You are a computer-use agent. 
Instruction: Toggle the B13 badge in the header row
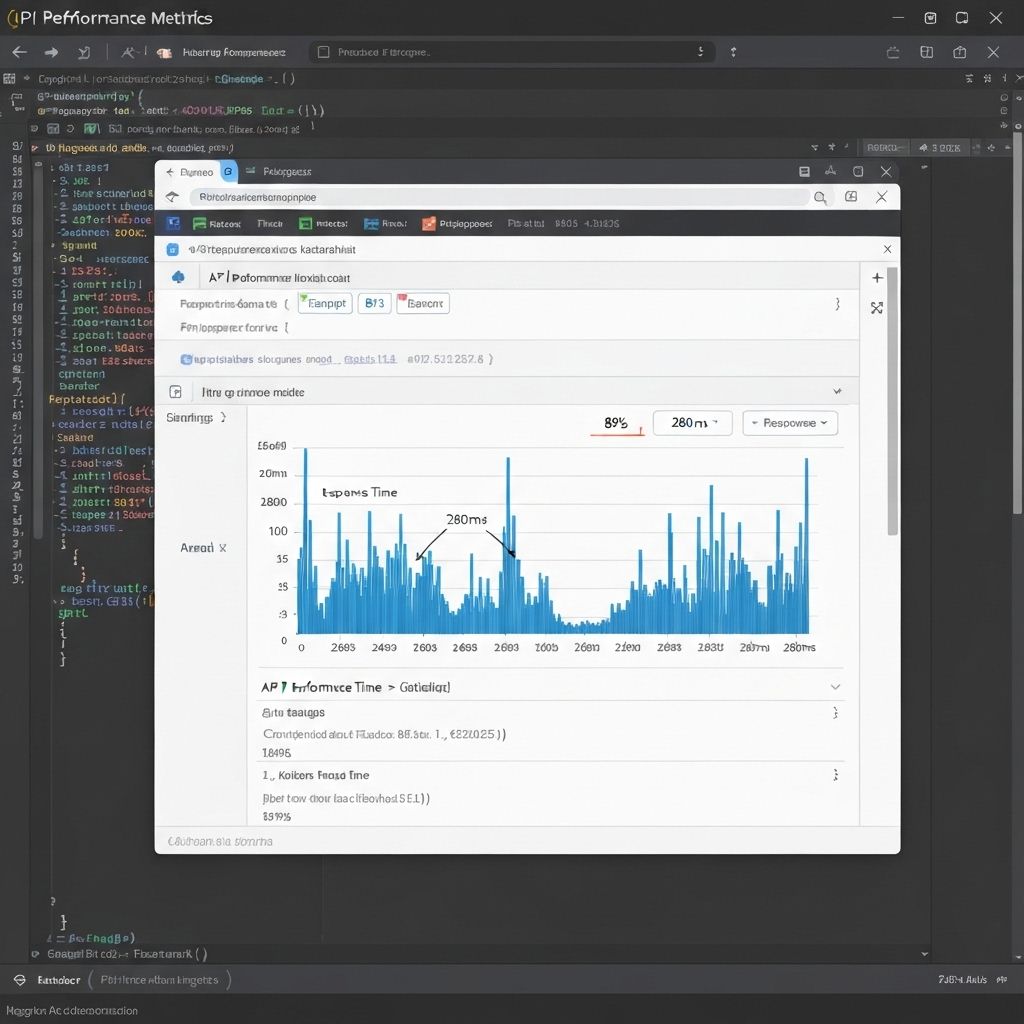[x=373, y=303]
